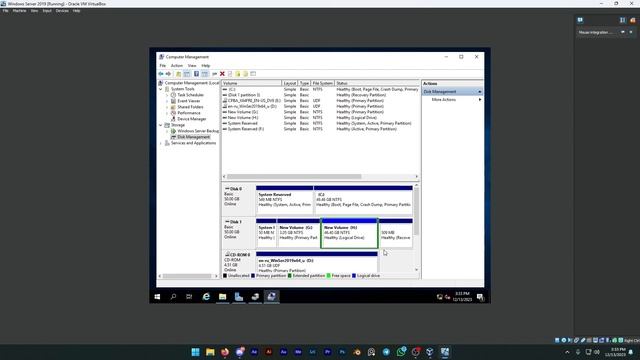Image resolution: width=640 pixels, height=360 pixels.
Task: Open Telegram on host taskbar
Action: (x=386, y=352)
